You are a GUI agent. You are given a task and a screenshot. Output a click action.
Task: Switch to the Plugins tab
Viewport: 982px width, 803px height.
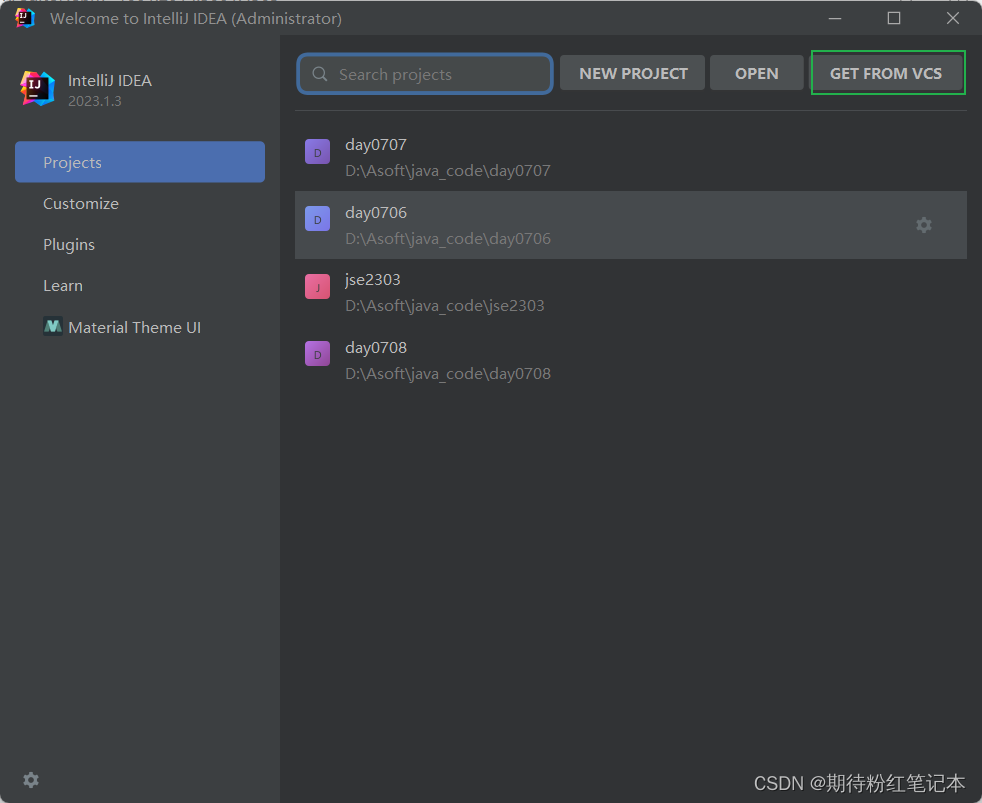[x=140, y=244]
